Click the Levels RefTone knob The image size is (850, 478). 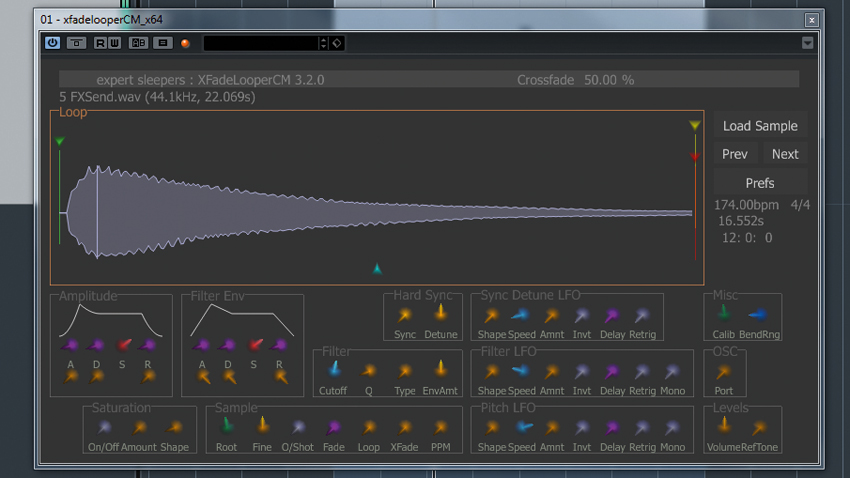click(x=759, y=428)
